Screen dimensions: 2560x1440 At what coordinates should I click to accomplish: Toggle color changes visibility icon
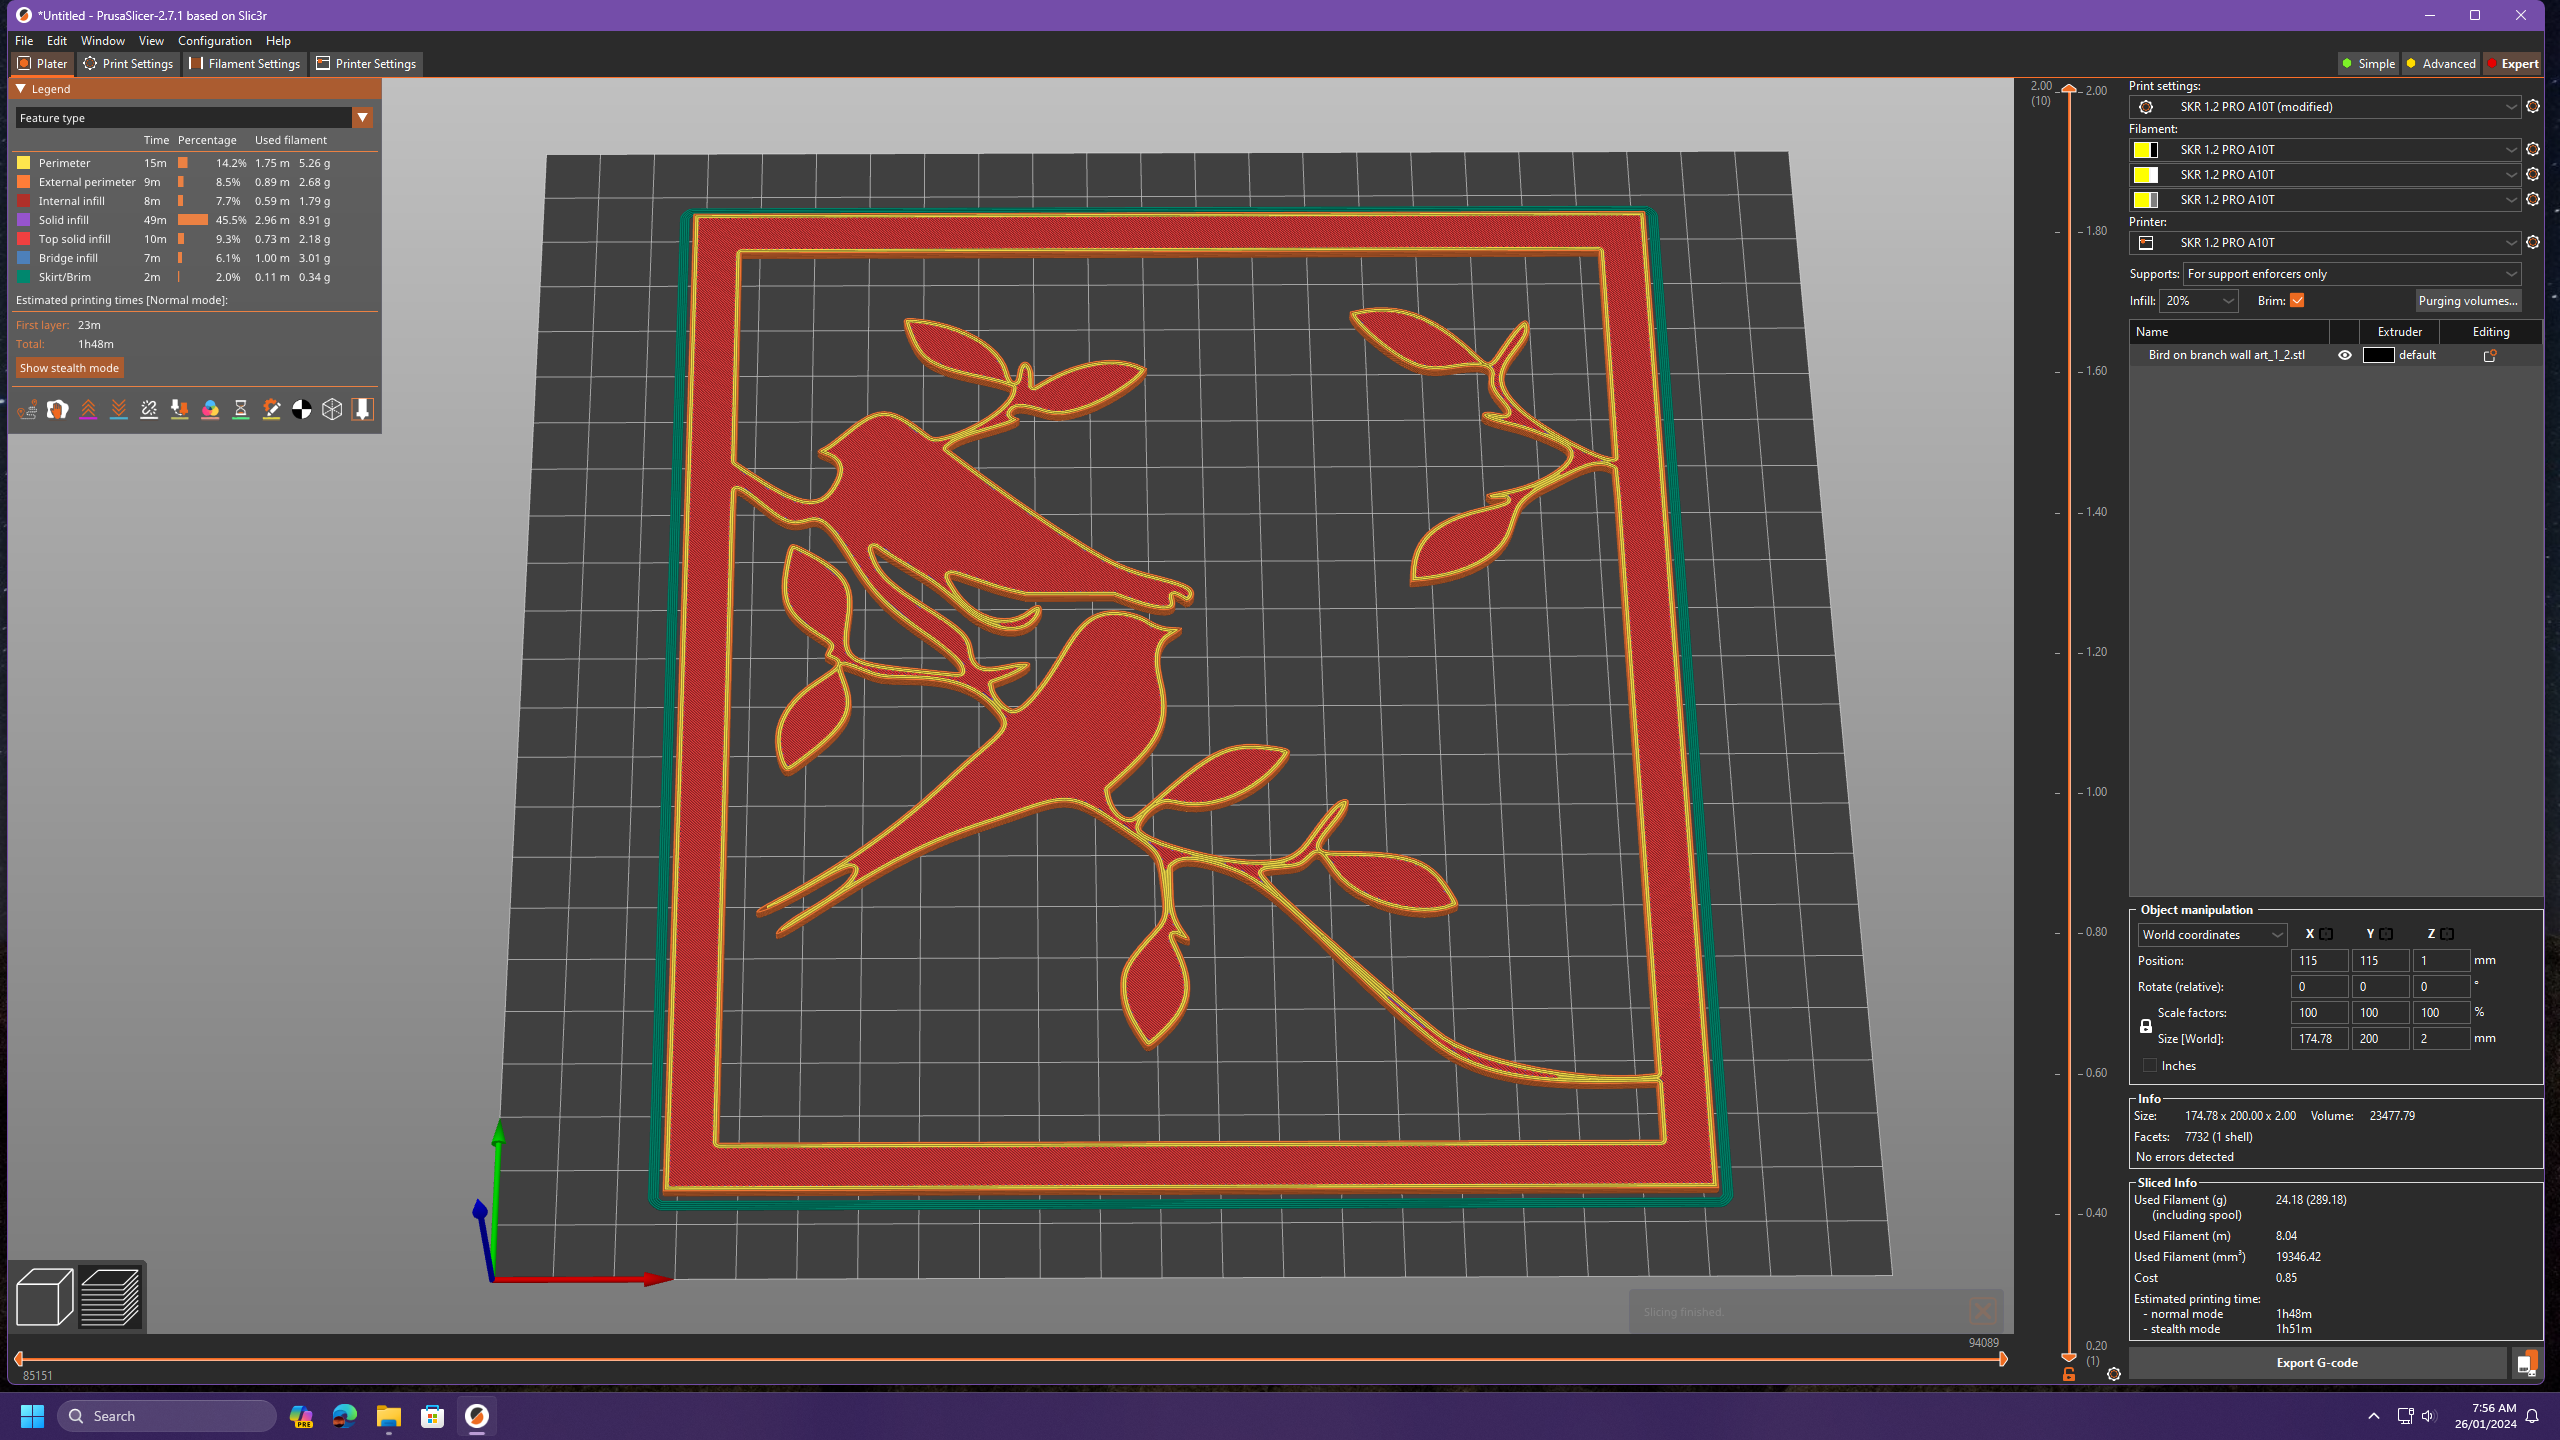210,409
